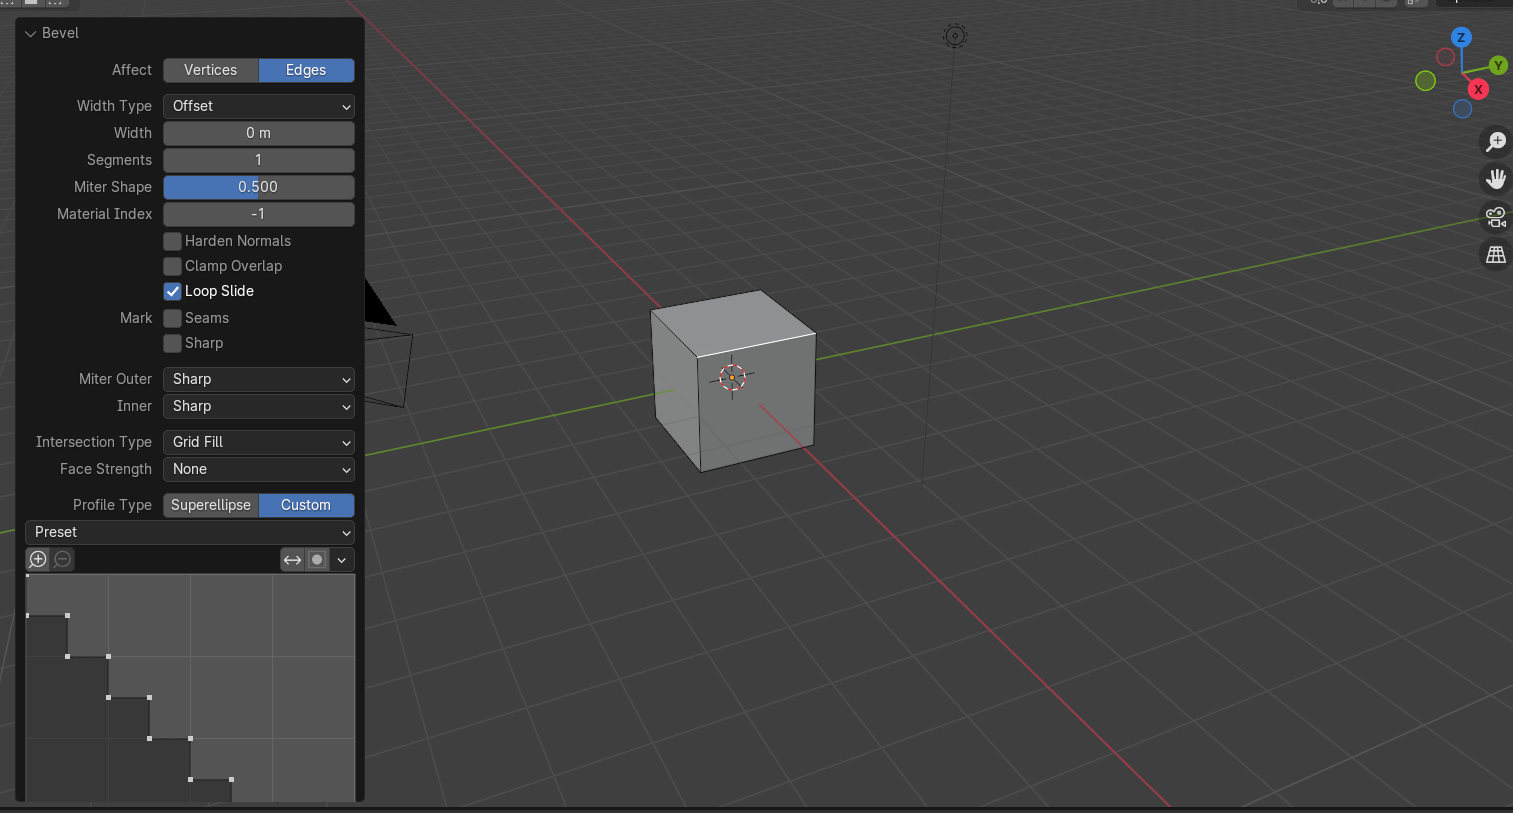
Task: Disable Loop Slide checkbox
Action: pos(173,291)
